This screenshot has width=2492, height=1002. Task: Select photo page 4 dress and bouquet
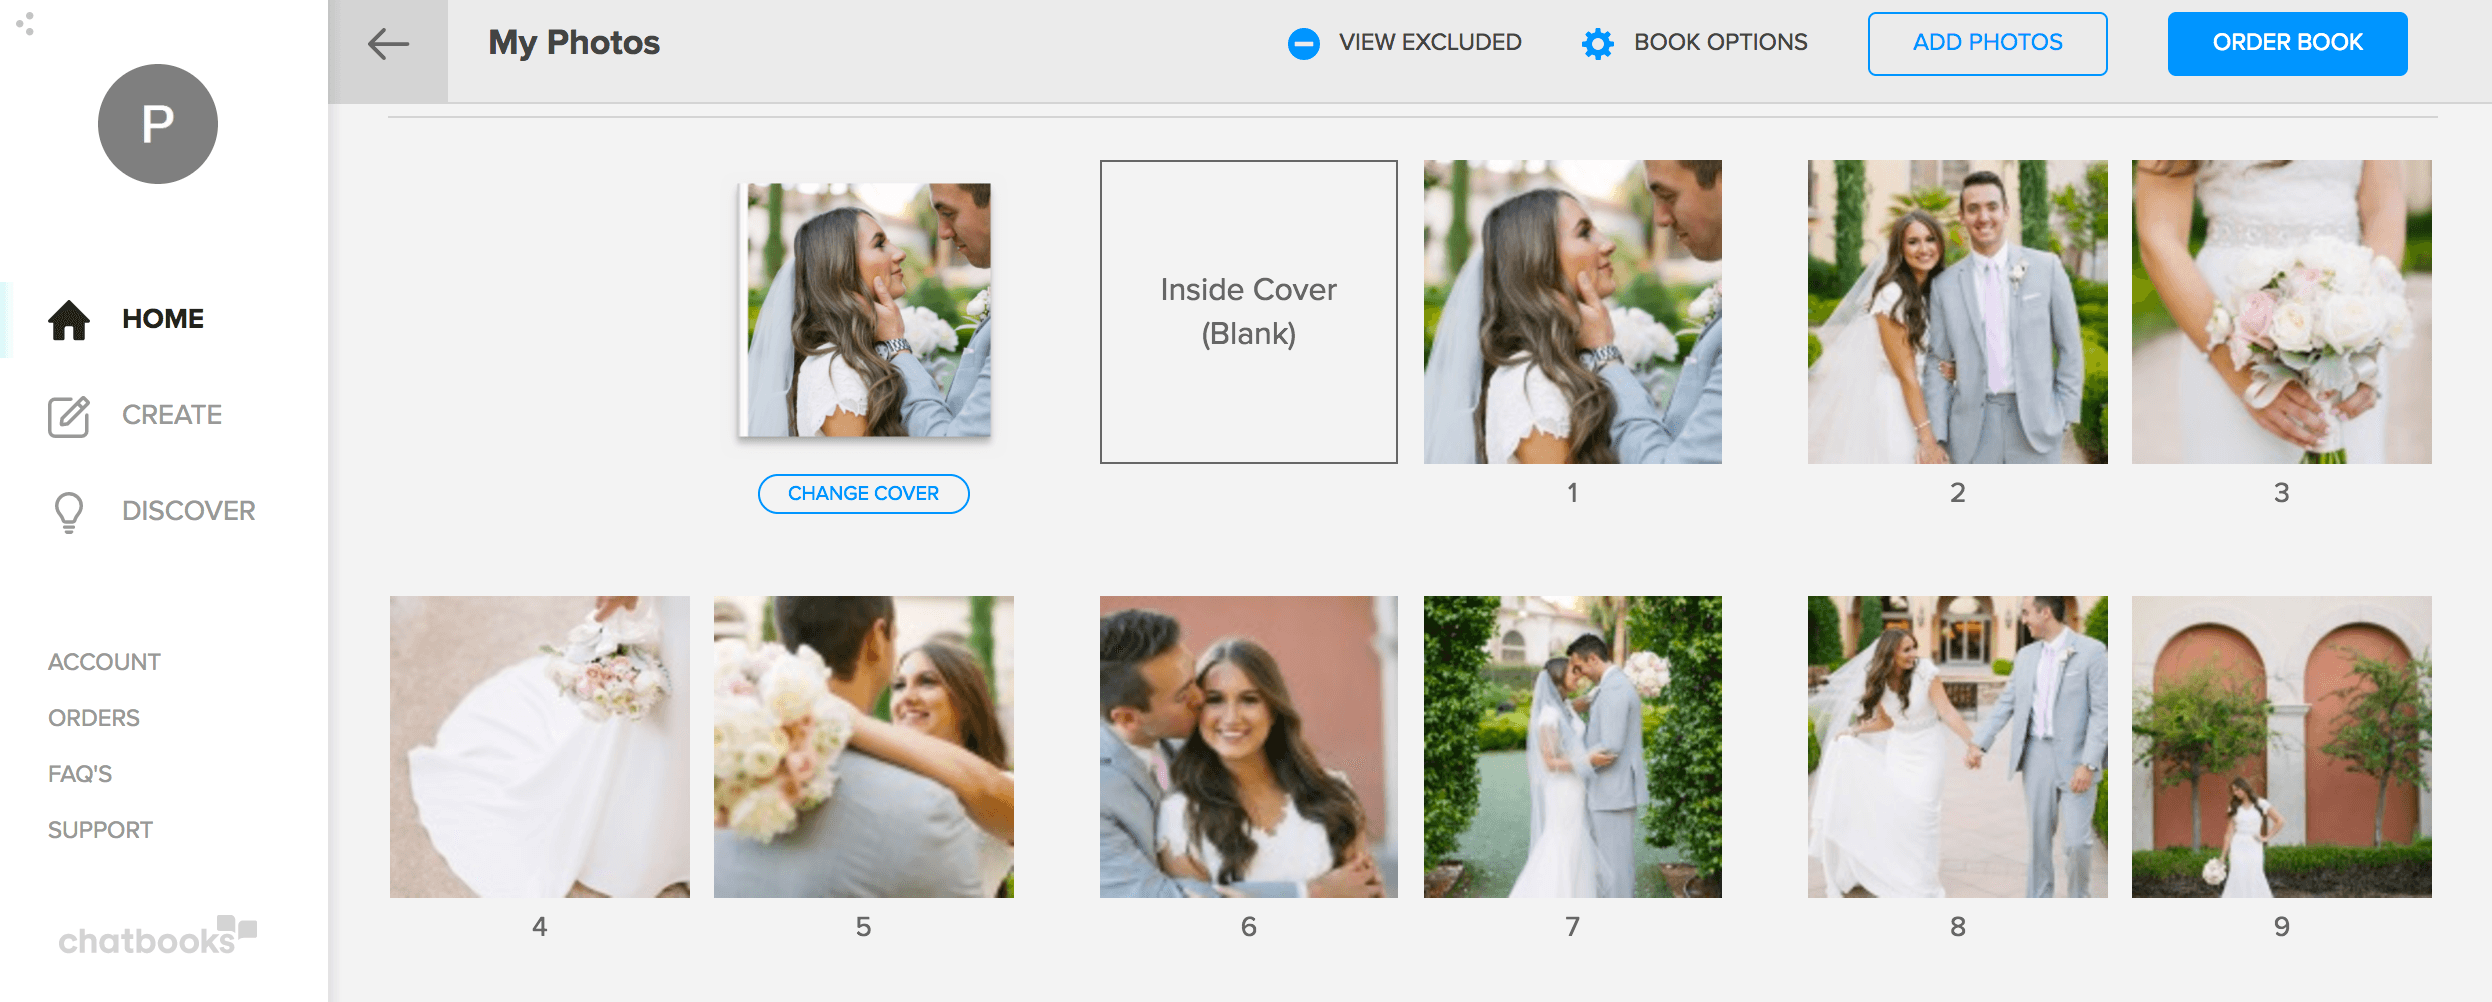pos(540,747)
